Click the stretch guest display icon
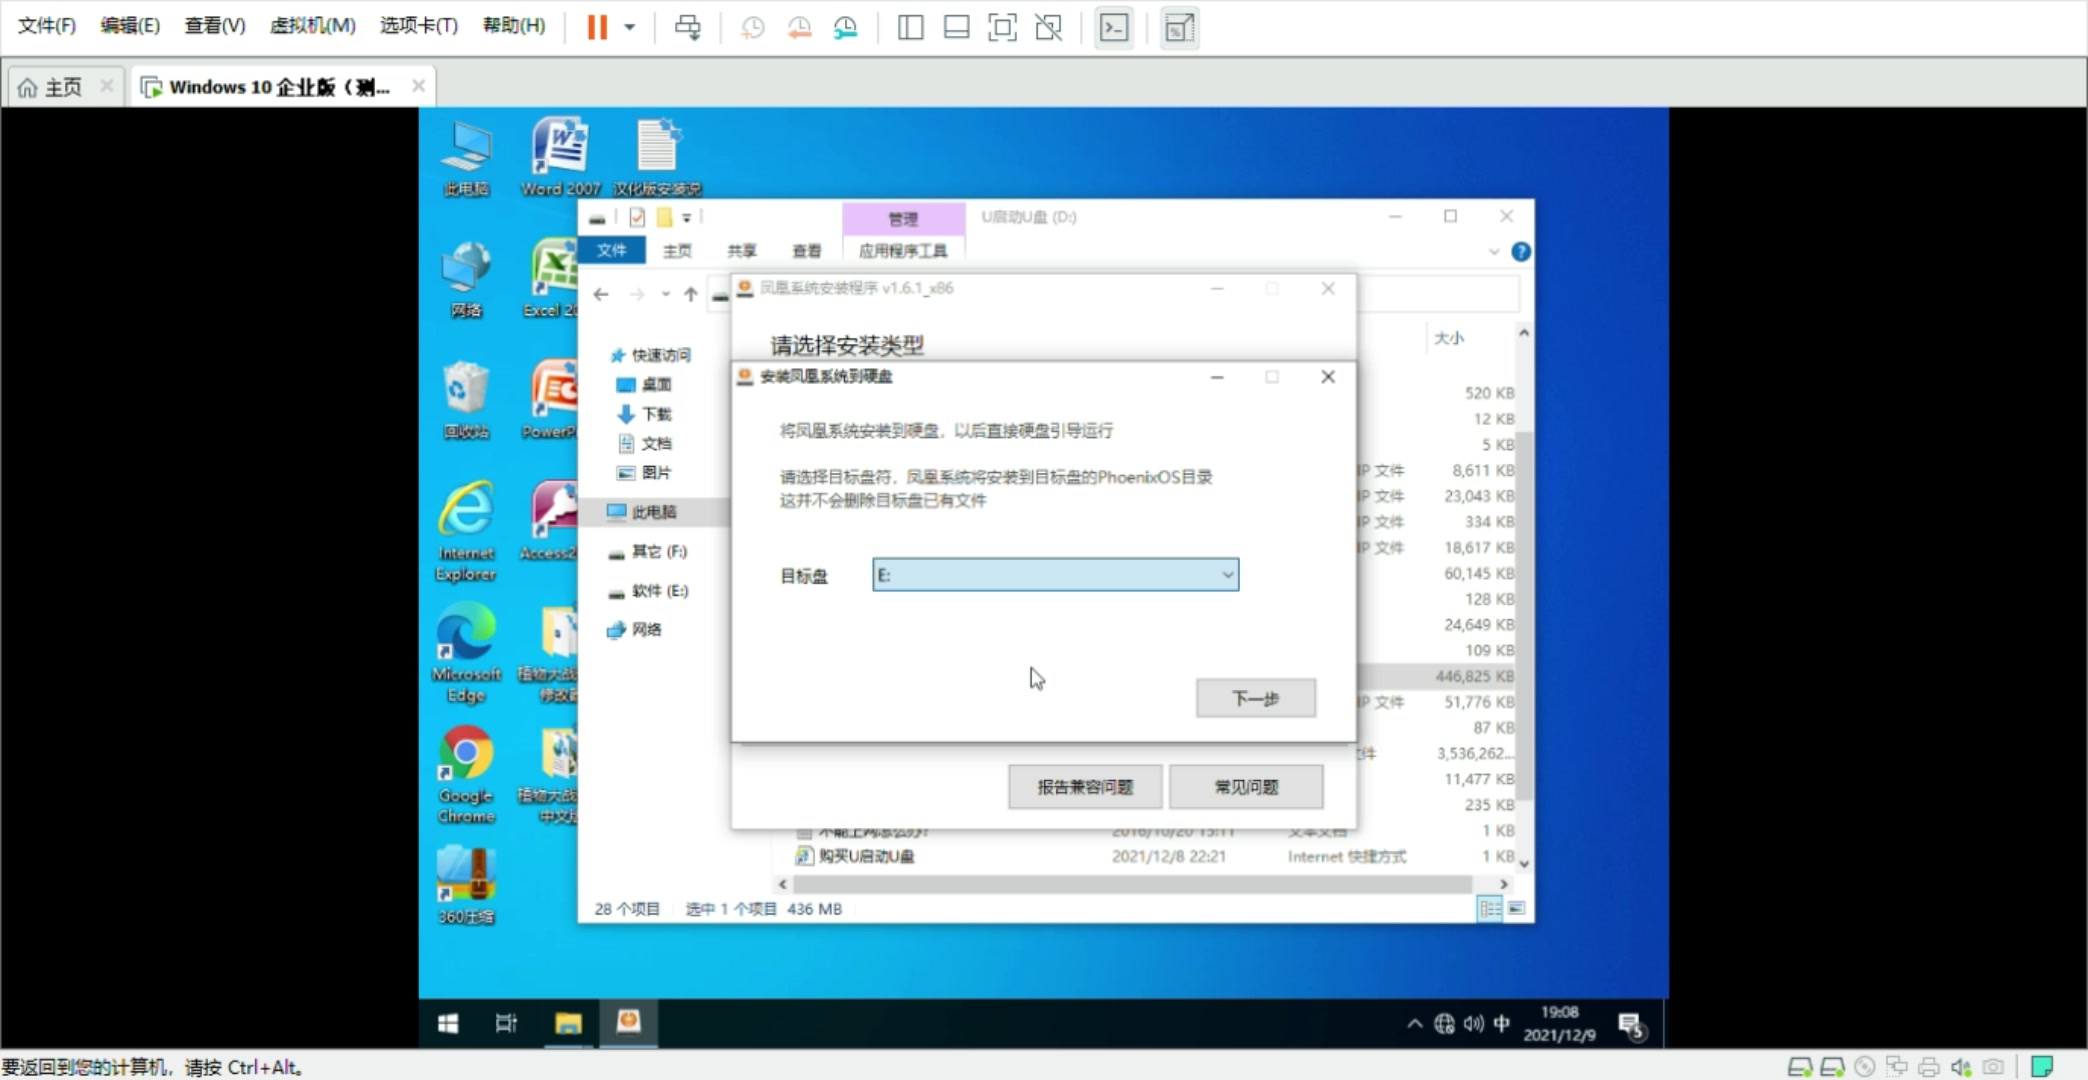The image size is (2088, 1080). (1180, 27)
